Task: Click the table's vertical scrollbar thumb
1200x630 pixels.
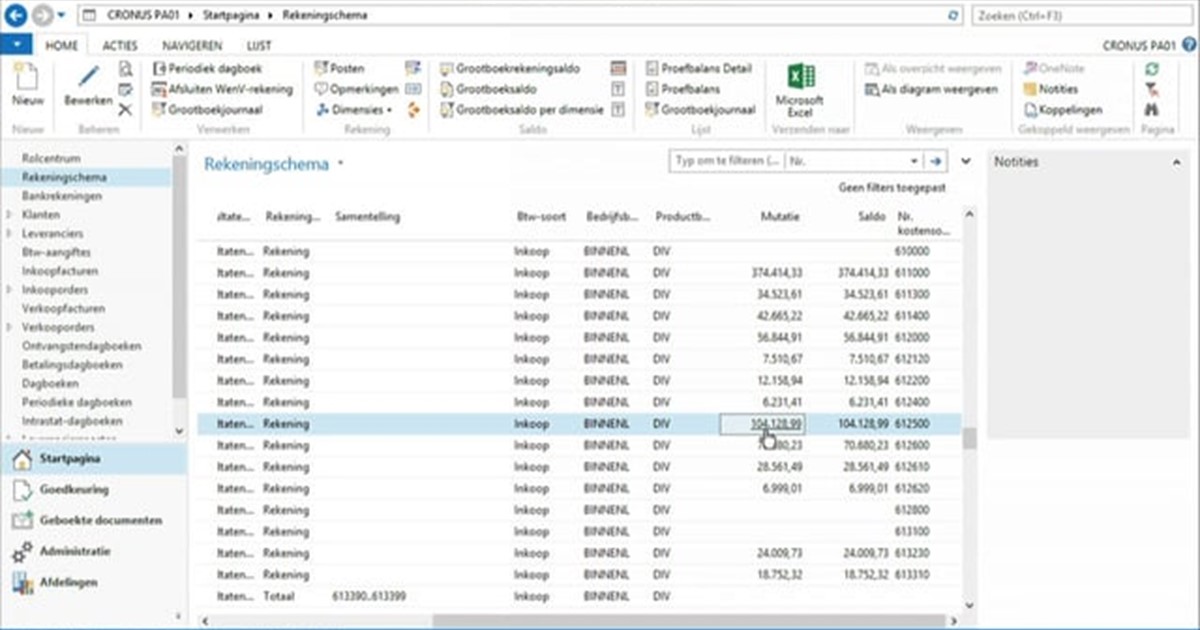Action: click(968, 439)
